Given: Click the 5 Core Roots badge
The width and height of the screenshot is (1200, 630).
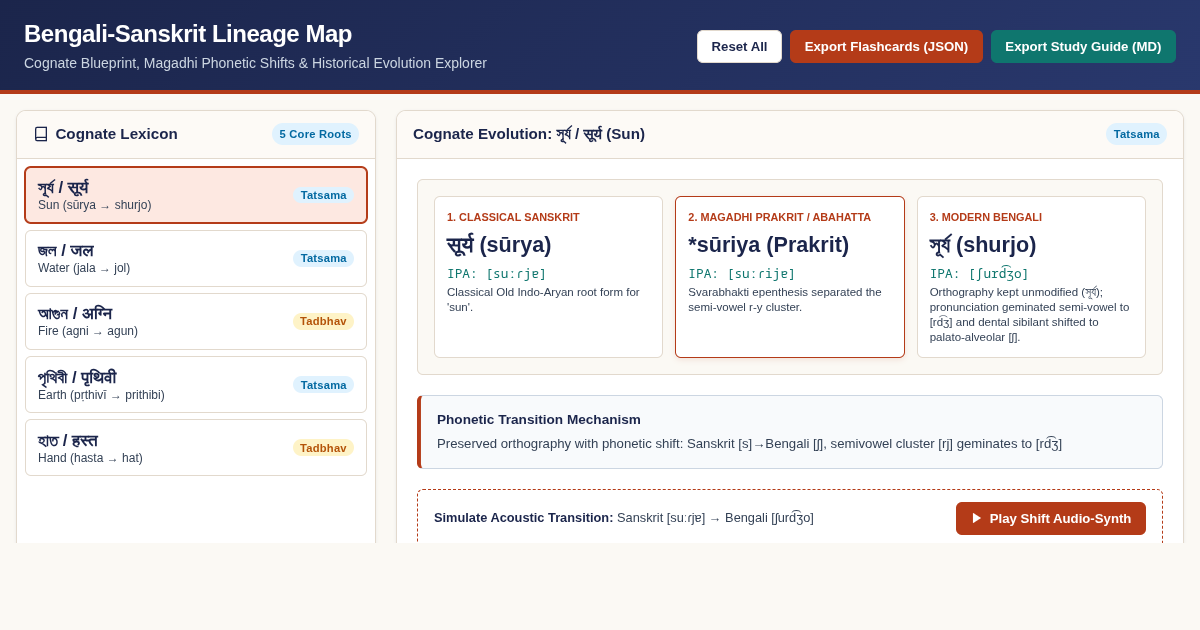Looking at the screenshot, I should [x=315, y=134].
